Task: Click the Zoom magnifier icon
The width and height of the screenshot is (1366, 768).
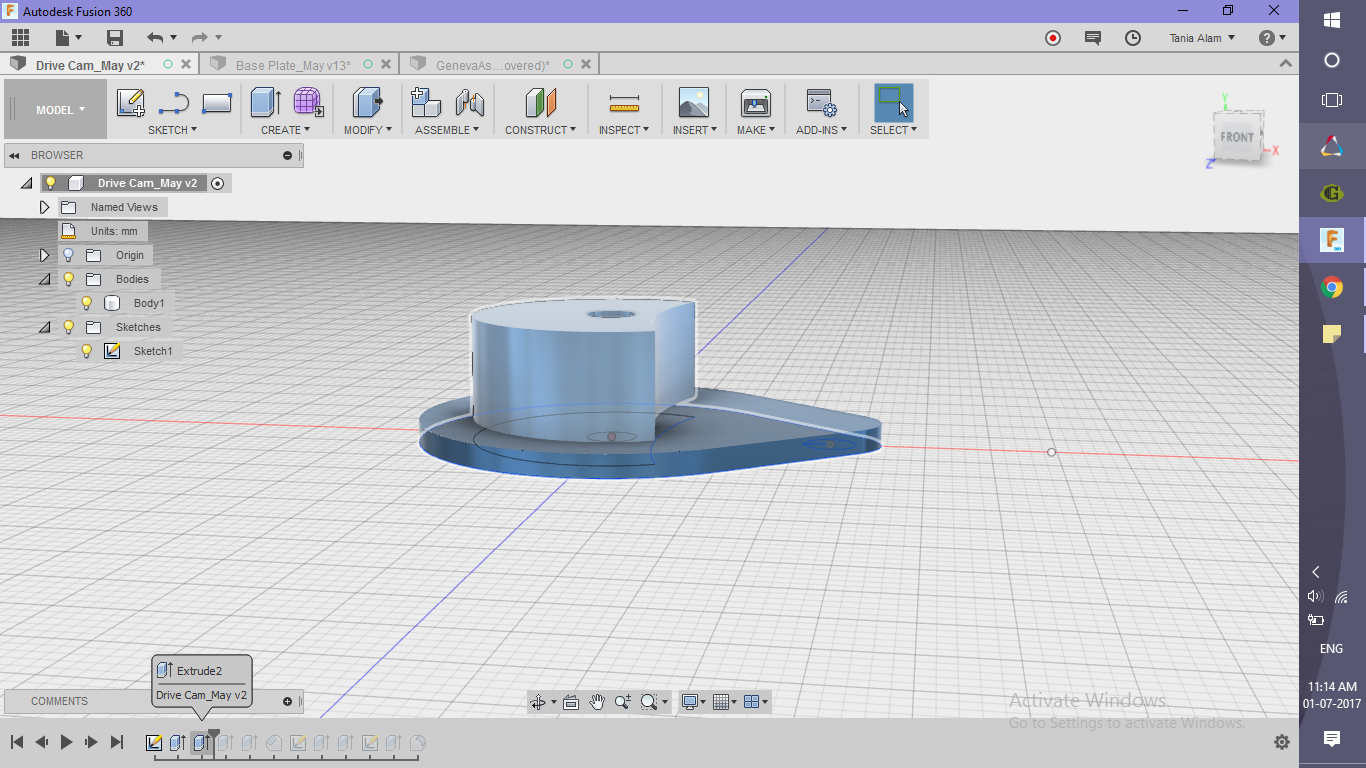Action: (623, 702)
